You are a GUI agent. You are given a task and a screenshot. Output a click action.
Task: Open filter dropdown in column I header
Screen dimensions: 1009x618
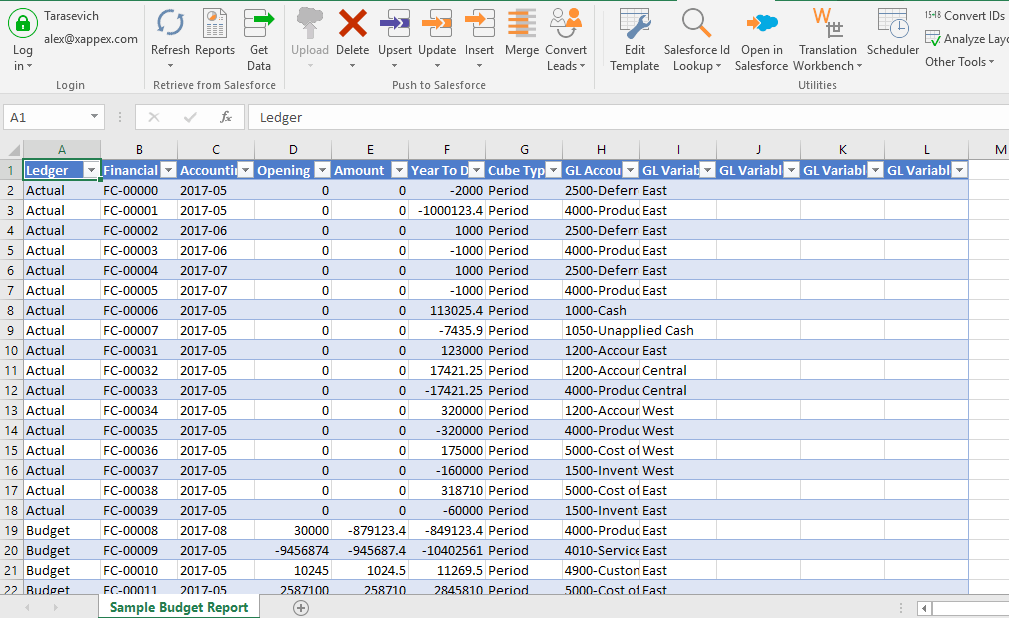click(x=708, y=170)
